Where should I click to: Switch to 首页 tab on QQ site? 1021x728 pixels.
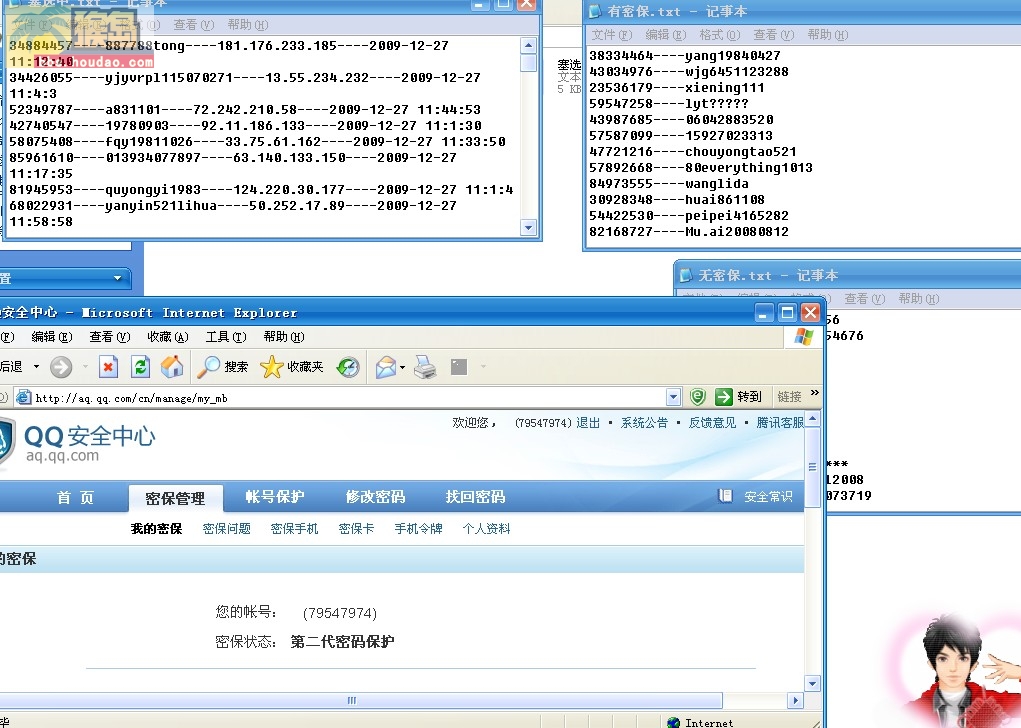point(76,497)
